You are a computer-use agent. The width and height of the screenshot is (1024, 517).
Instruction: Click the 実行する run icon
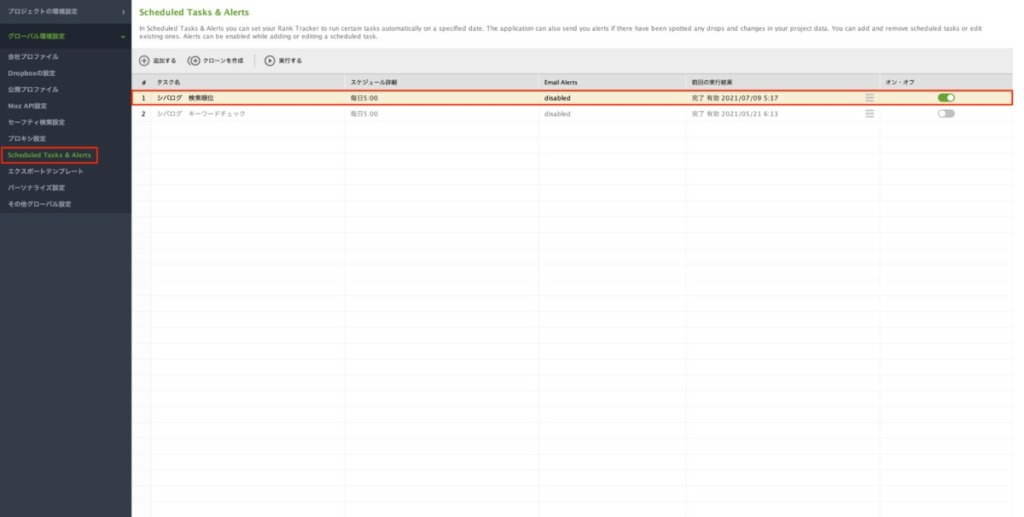[269, 61]
